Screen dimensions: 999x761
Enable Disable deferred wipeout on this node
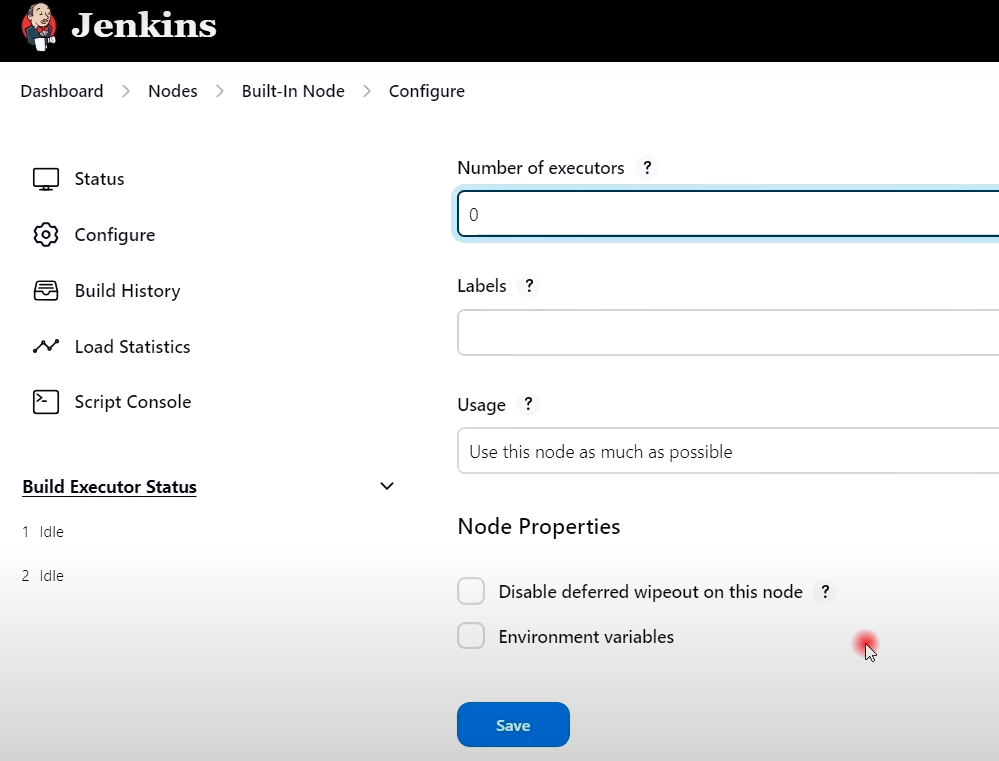tap(471, 592)
